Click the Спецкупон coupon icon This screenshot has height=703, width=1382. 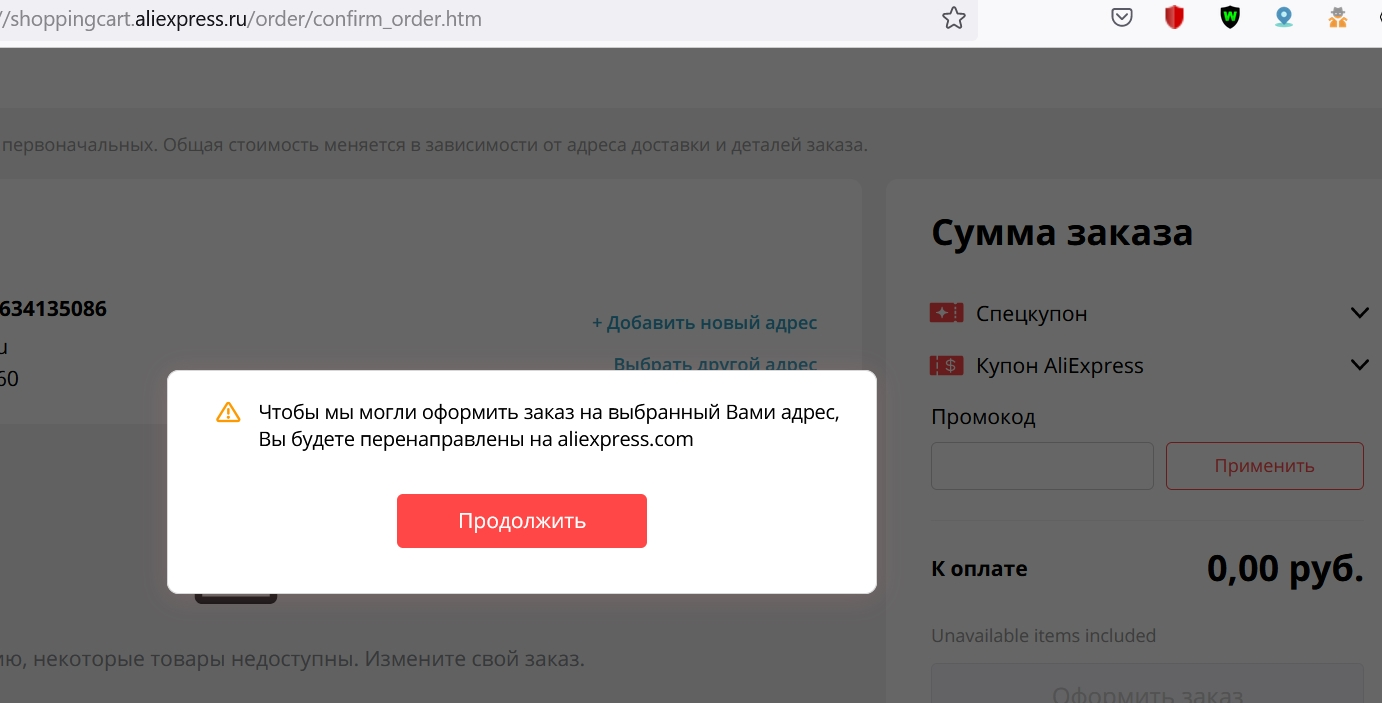tap(946, 313)
